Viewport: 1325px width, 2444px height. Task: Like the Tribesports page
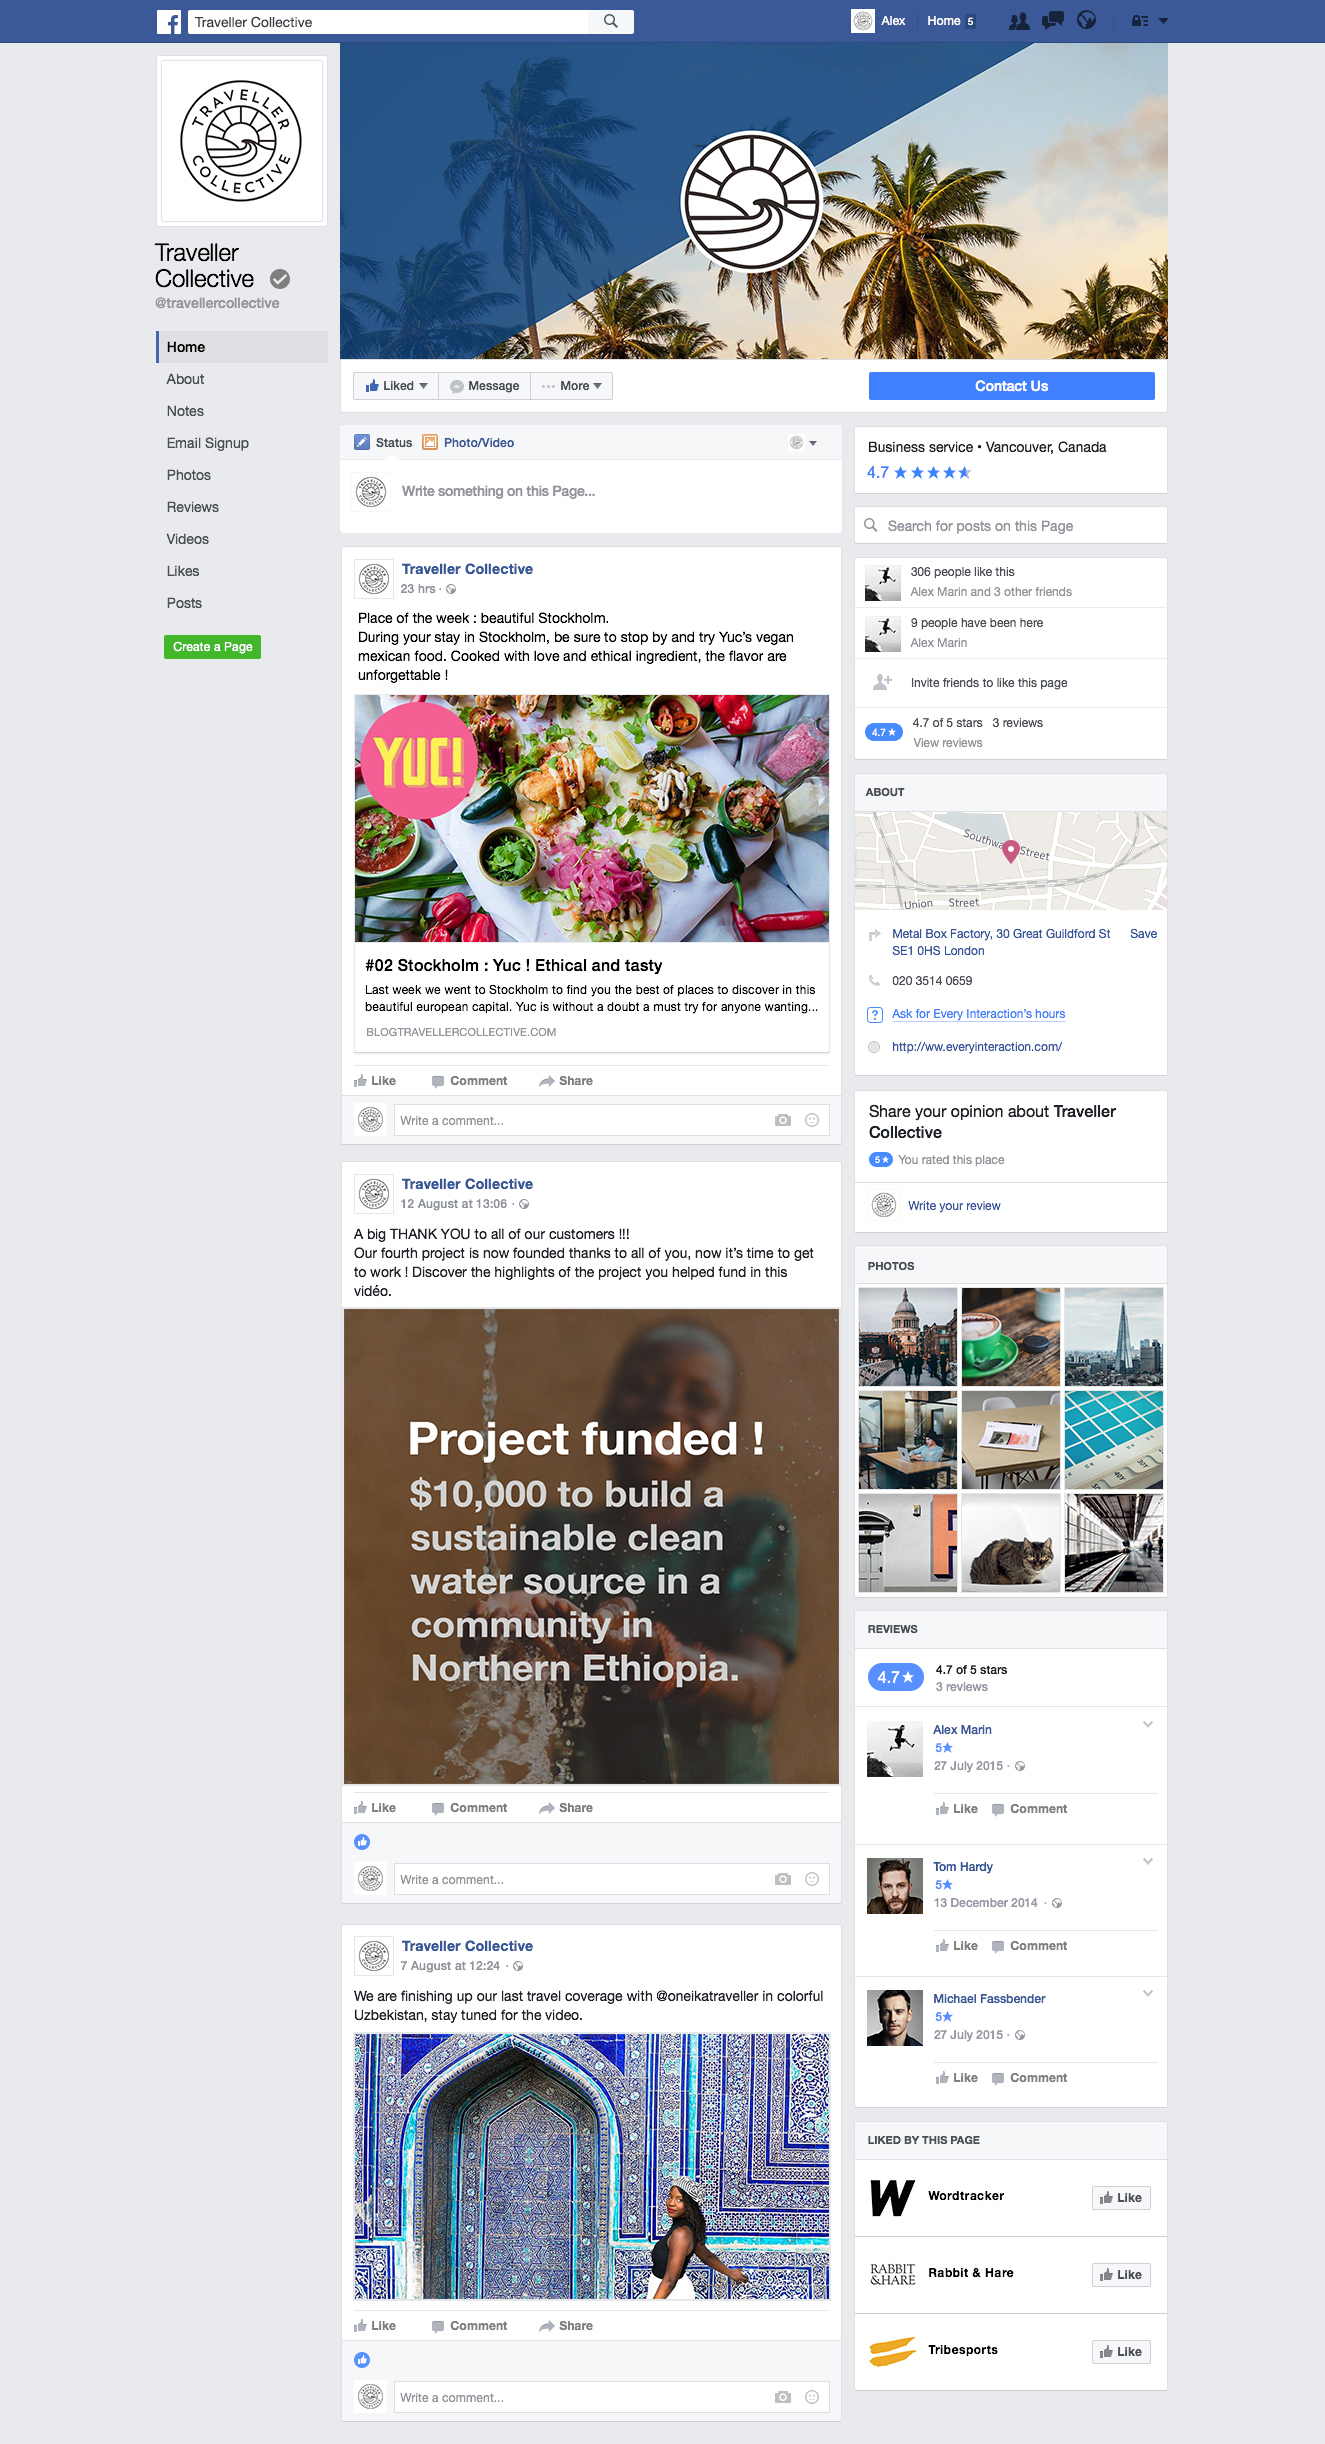point(1121,2351)
